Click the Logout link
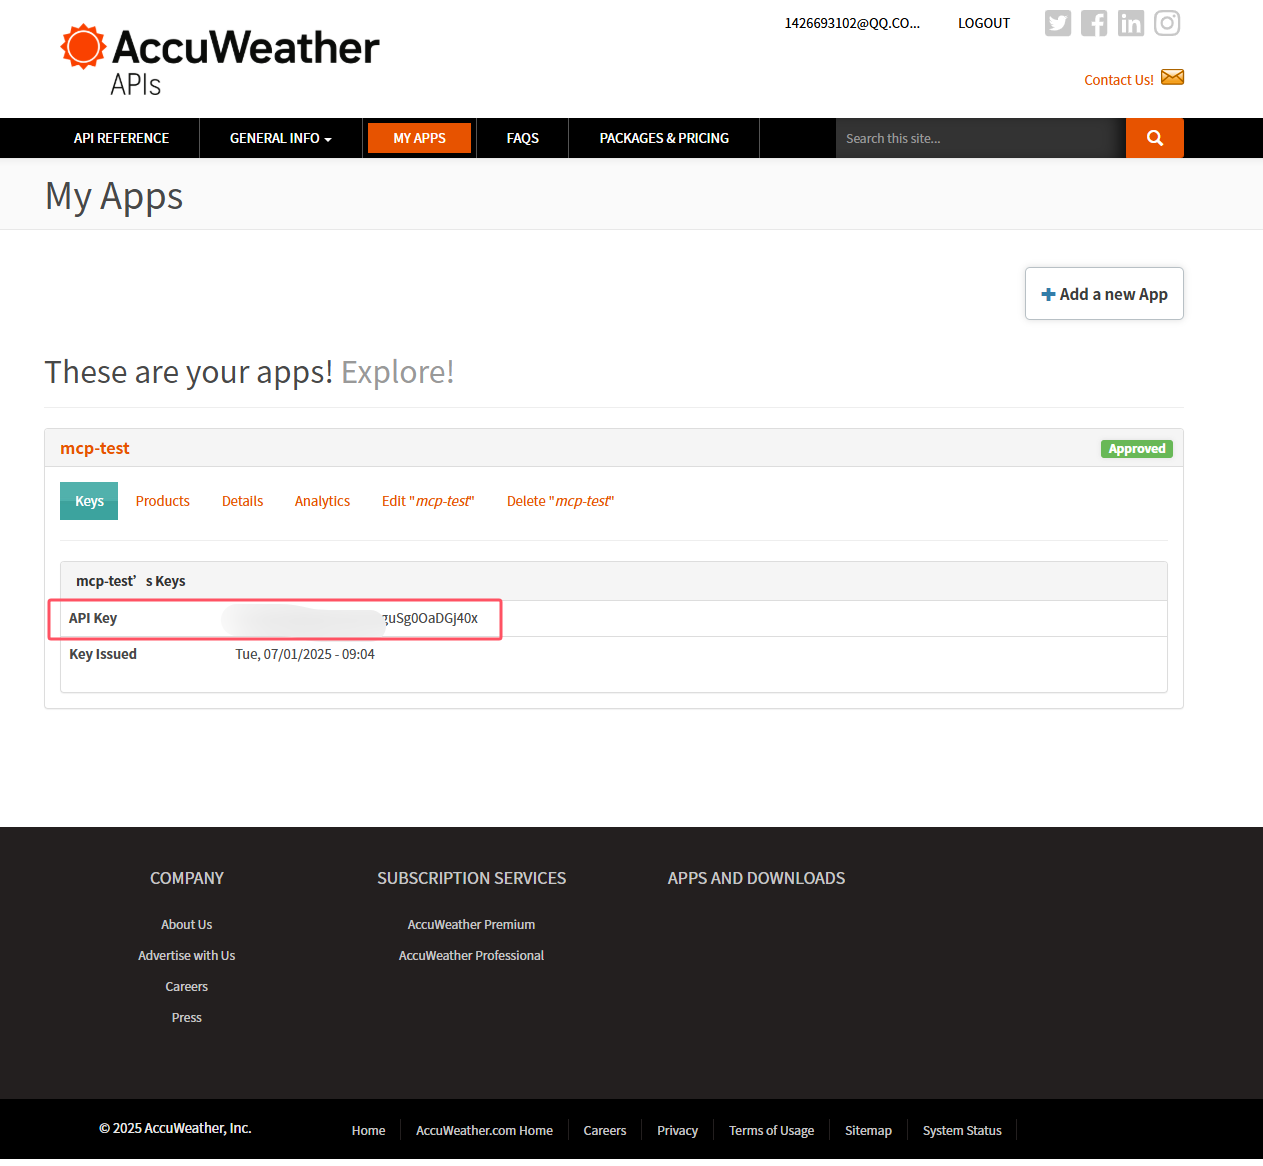The width and height of the screenshot is (1263, 1166). pos(984,23)
